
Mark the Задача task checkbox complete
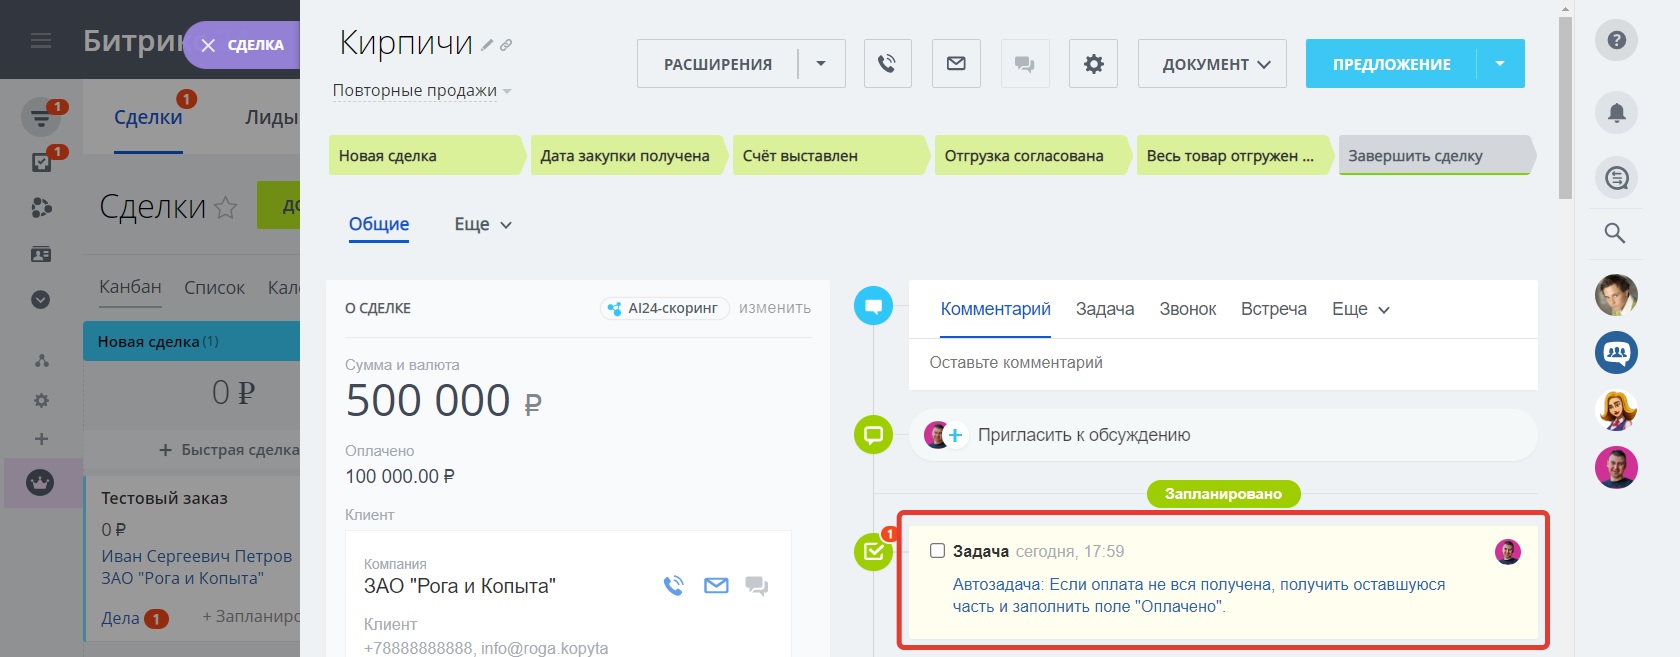click(937, 551)
